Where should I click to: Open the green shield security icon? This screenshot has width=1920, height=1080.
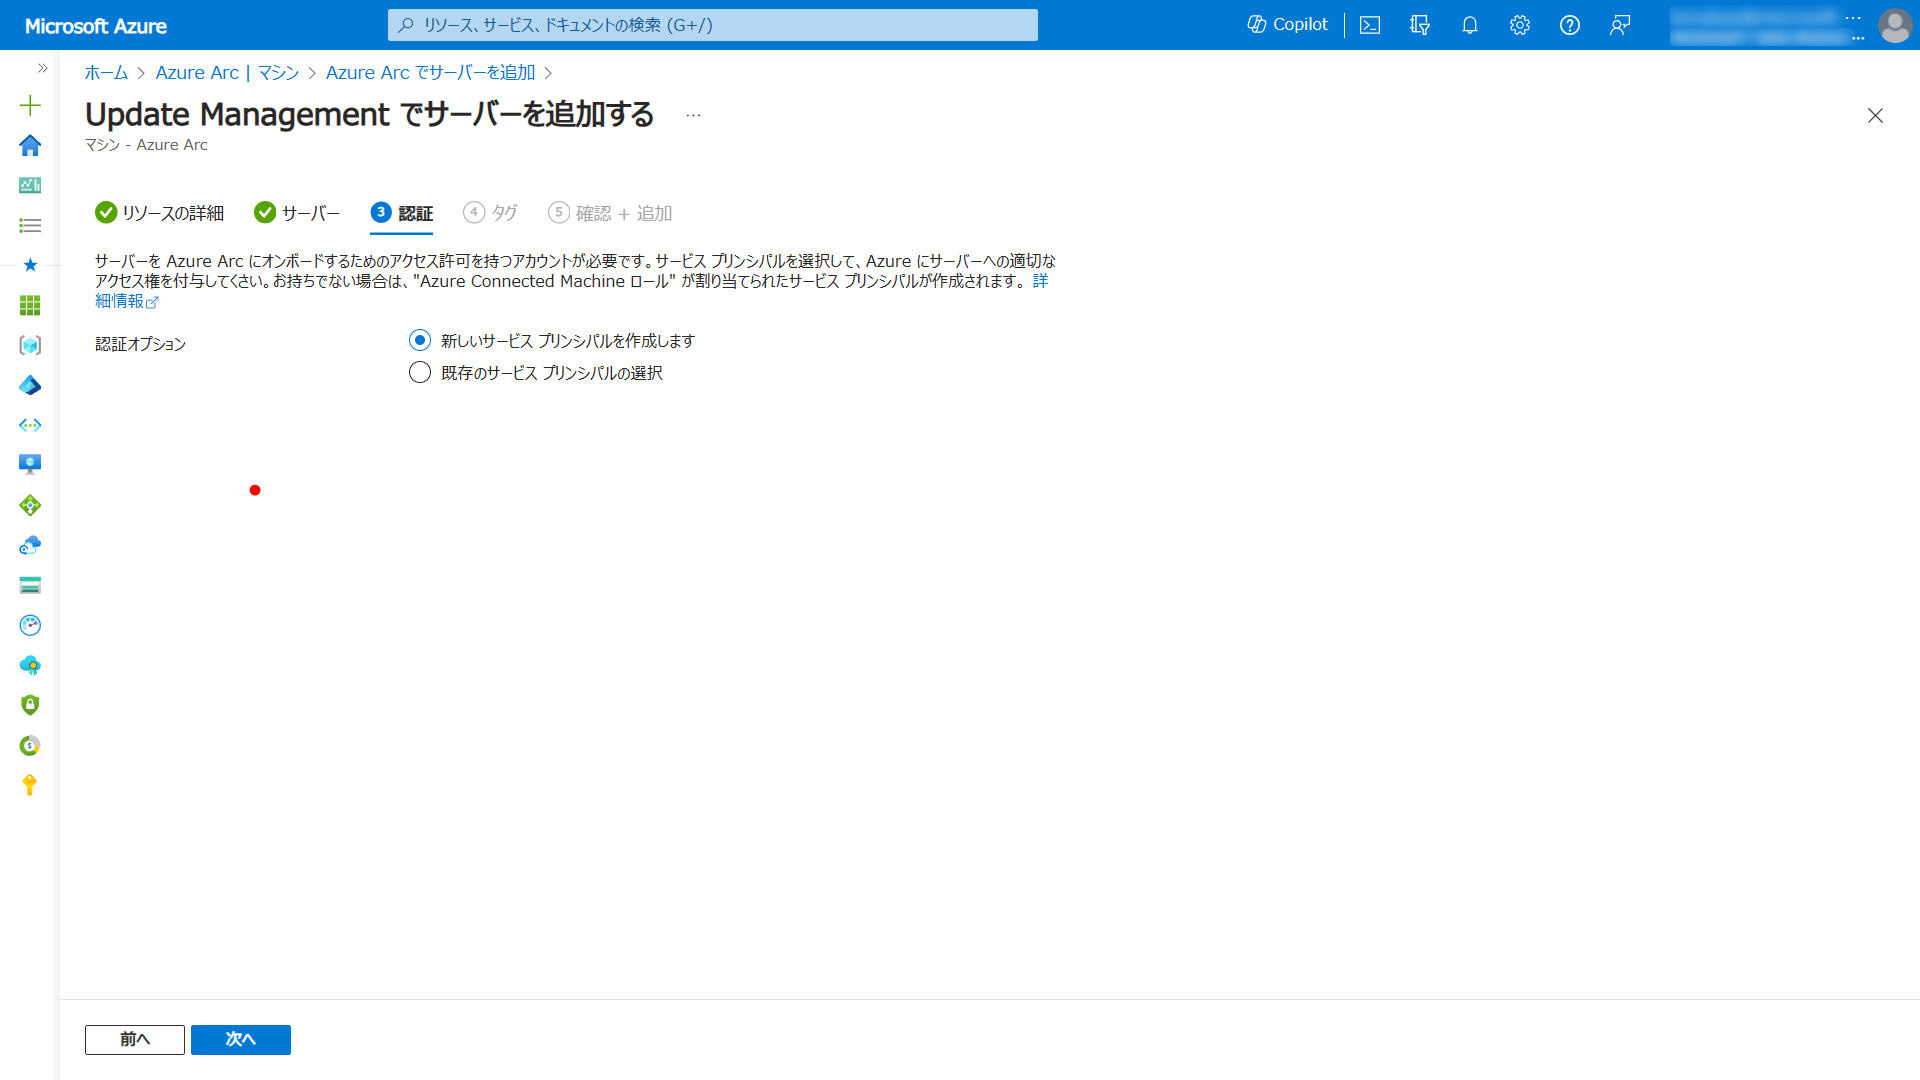tap(30, 705)
